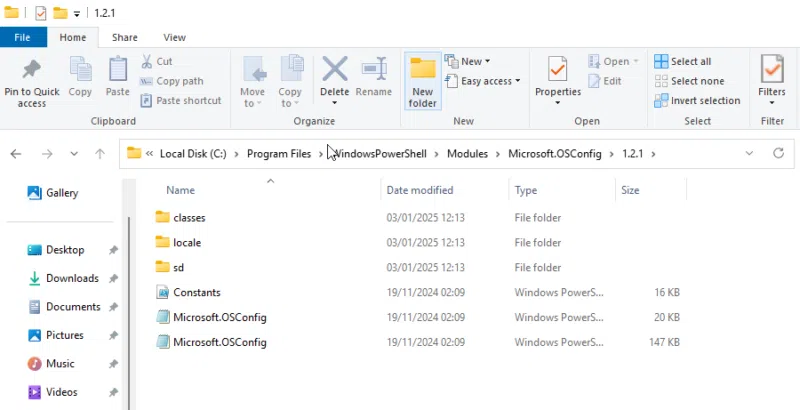Click the Paste clipboard icon

[118, 69]
